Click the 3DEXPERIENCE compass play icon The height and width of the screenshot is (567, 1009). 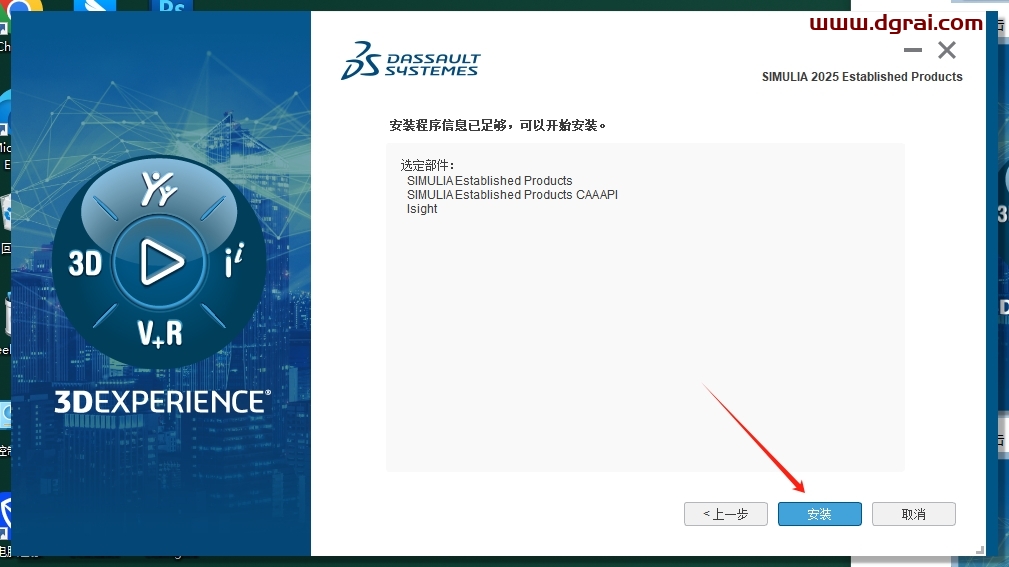tap(160, 261)
